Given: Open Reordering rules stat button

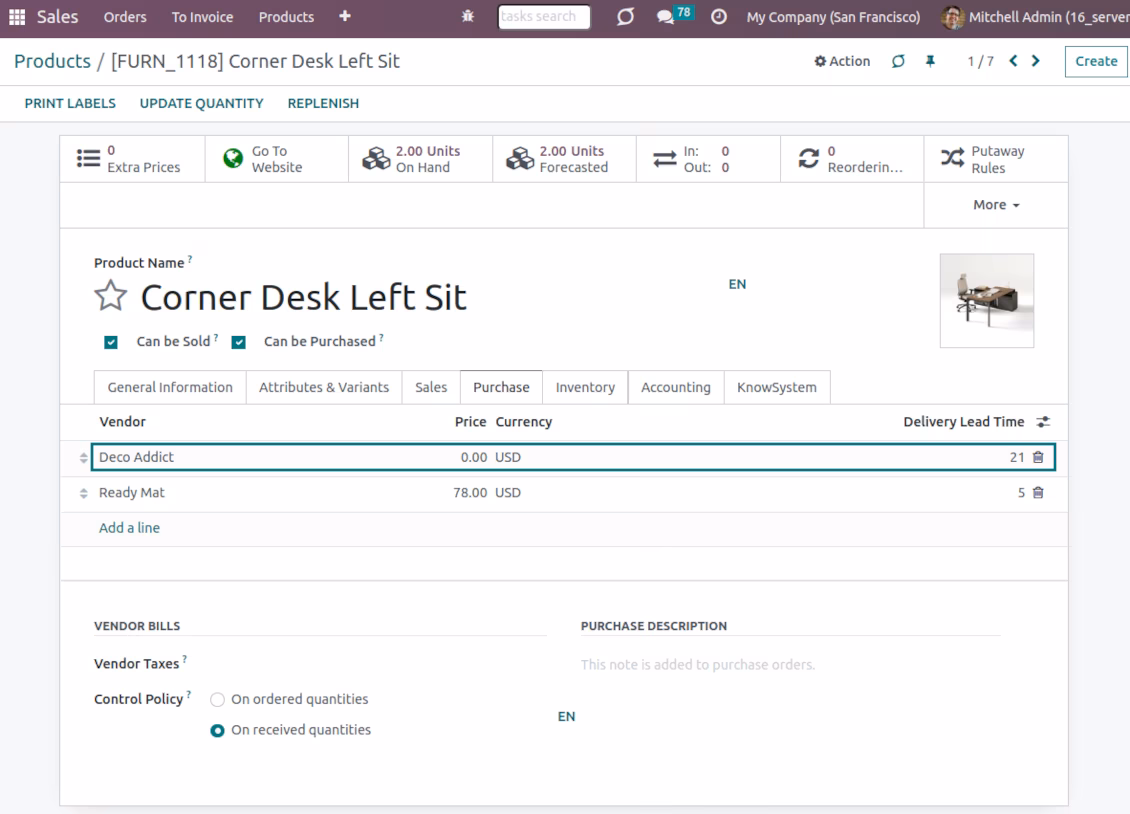Looking at the screenshot, I should (852, 159).
